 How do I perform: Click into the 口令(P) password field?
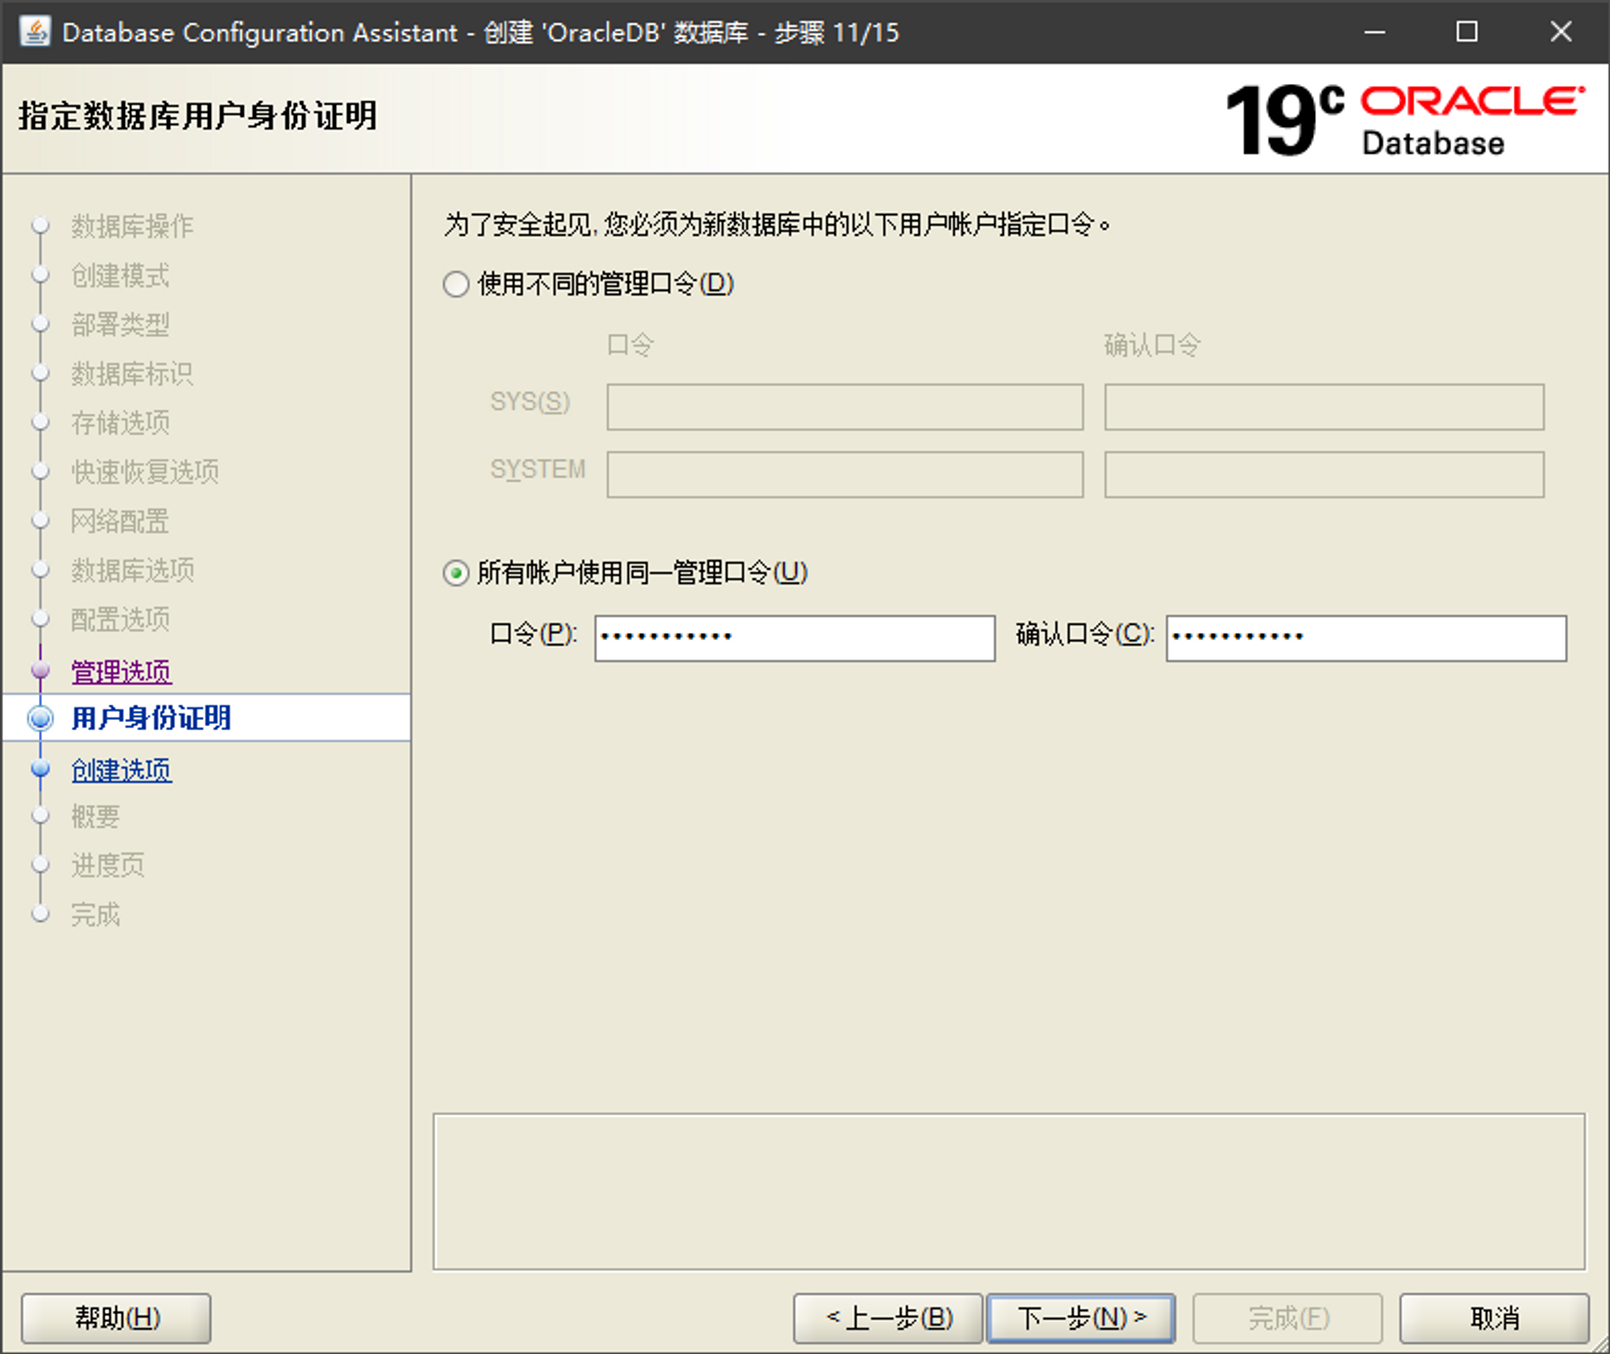[794, 638]
